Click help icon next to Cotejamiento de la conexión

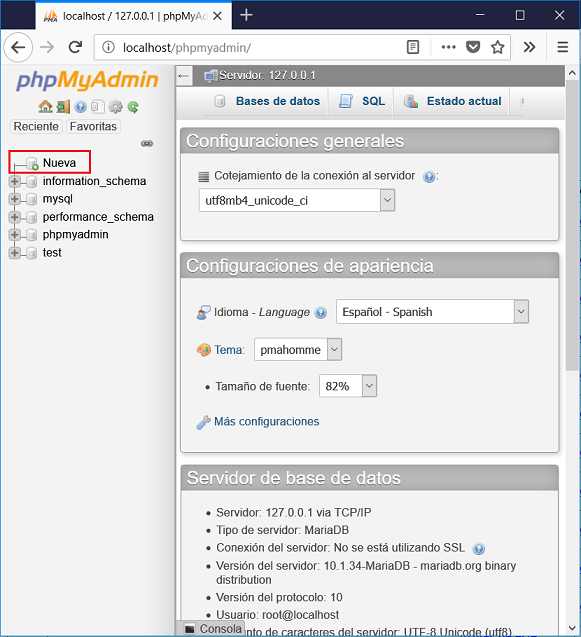pos(429,177)
